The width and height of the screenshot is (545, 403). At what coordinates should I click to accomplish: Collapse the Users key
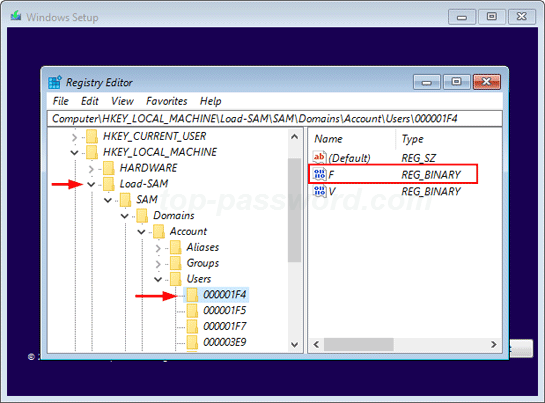coord(158,279)
